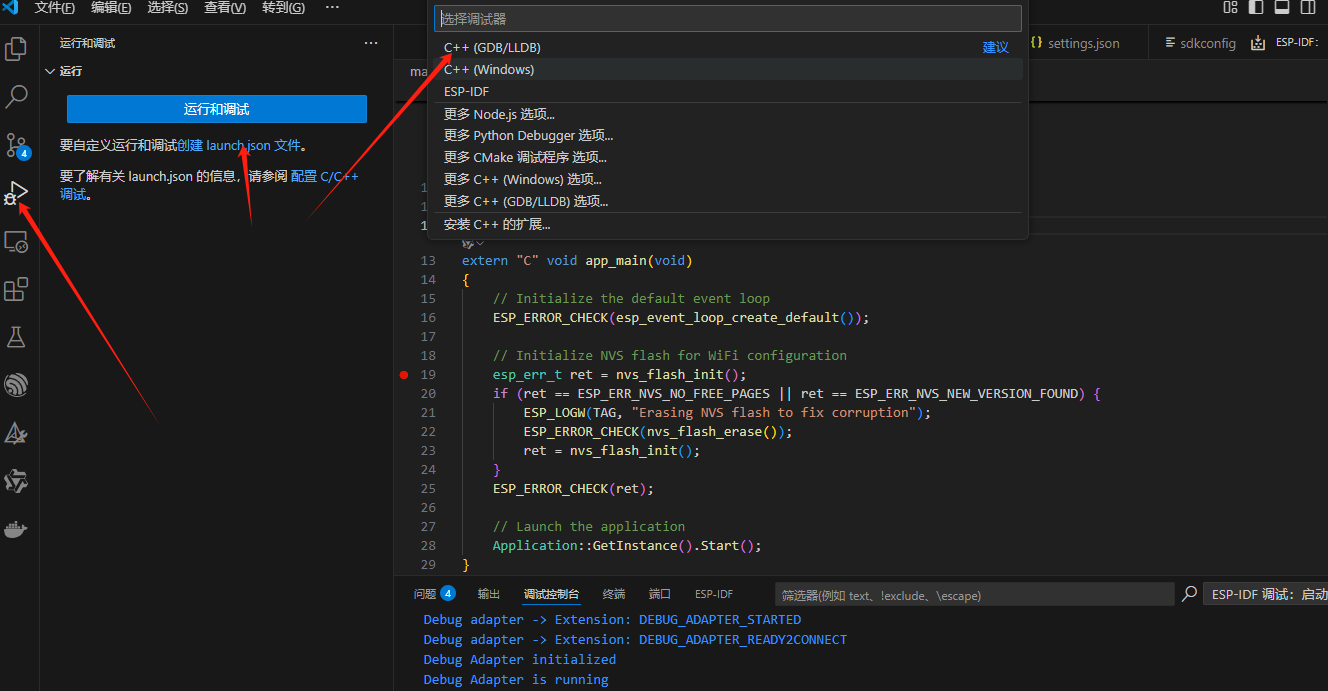Image resolution: width=1328 pixels, height=691 pixels.
Task: Click the search icon beside the filter box
Action: 1189,594
